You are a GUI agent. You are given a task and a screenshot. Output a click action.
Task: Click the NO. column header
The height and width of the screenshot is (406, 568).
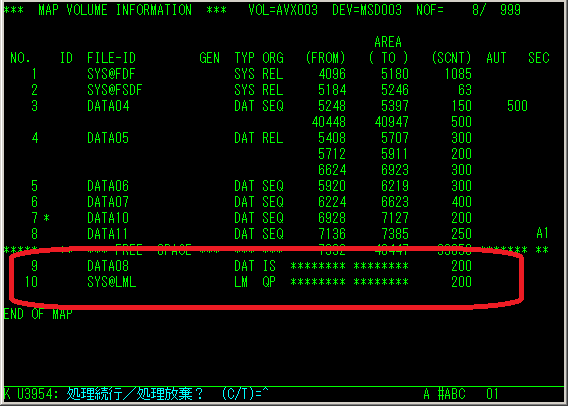pyautogui.click(x=20, y=58)
